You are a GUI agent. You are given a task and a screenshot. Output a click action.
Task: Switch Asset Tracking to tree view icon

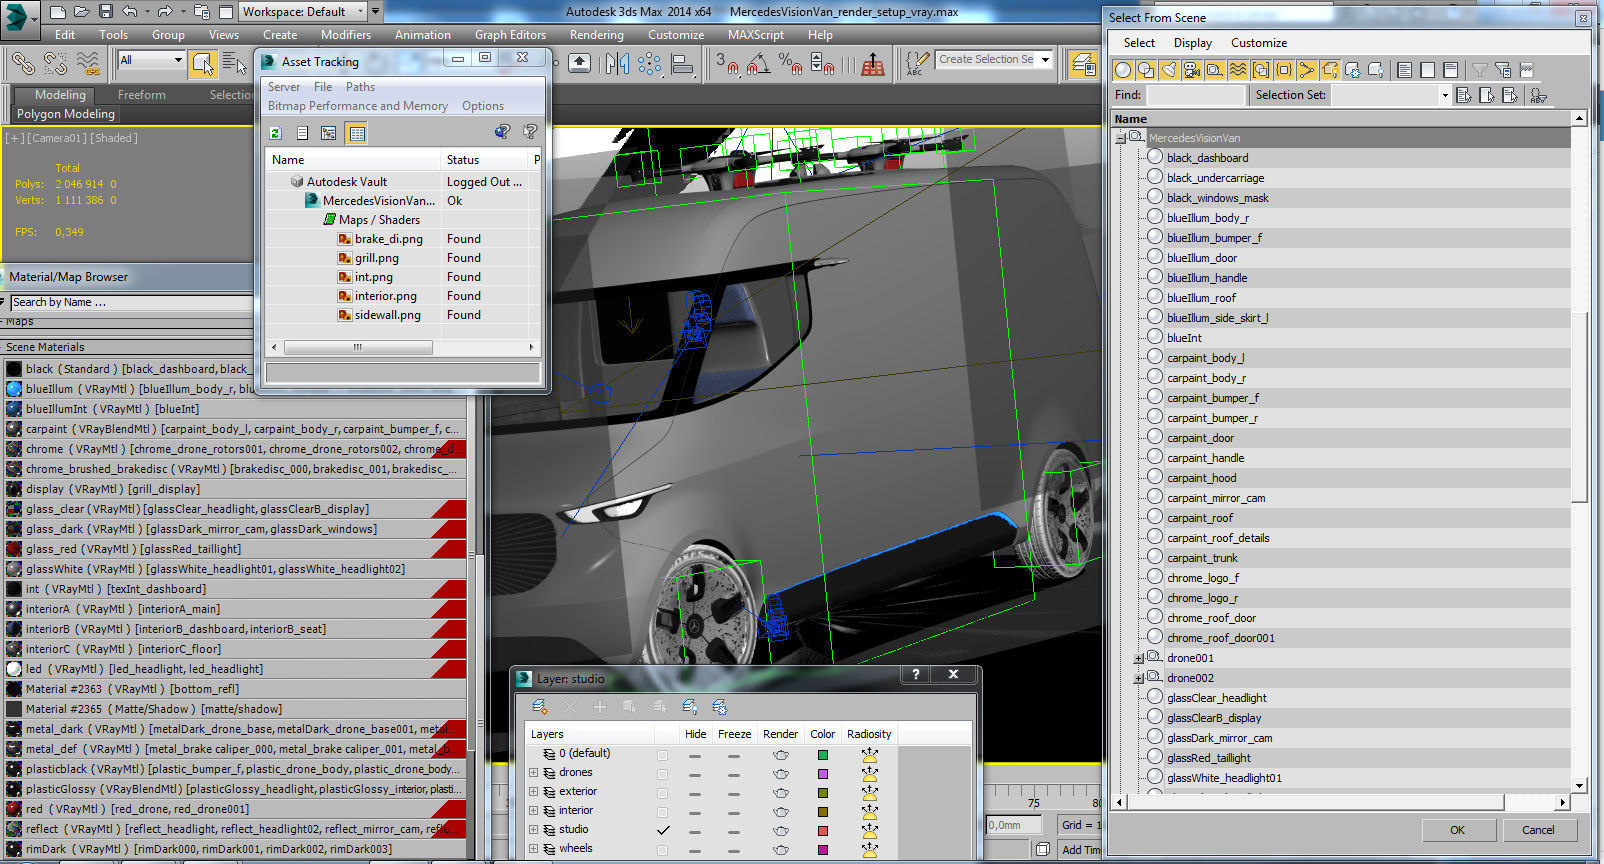[x=328, y=133]
